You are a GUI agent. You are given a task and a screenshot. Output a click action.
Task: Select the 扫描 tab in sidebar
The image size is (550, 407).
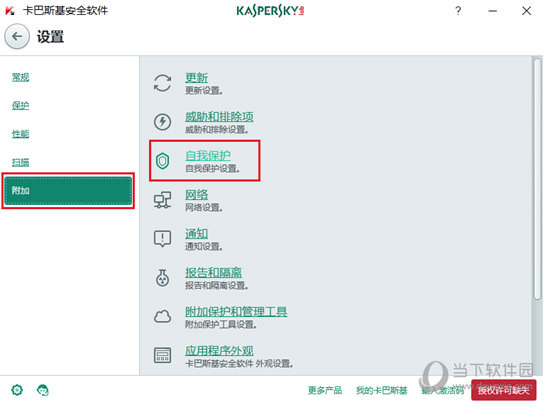(20, 162)
